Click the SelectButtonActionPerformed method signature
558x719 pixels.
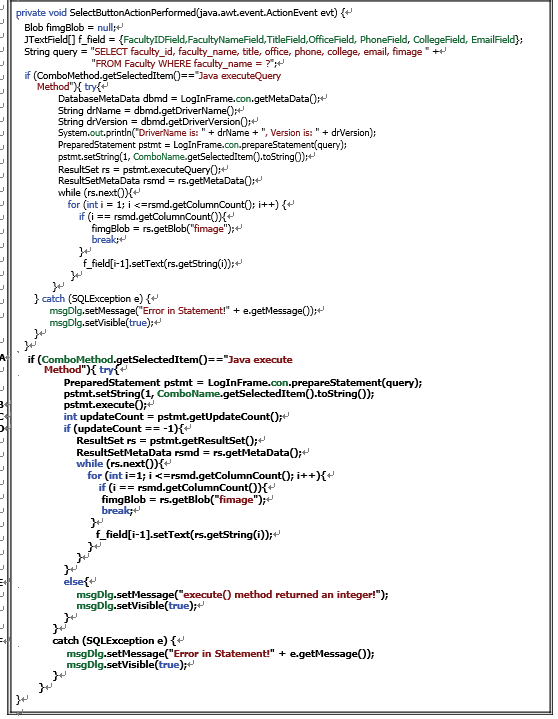(x=180, y=13)
